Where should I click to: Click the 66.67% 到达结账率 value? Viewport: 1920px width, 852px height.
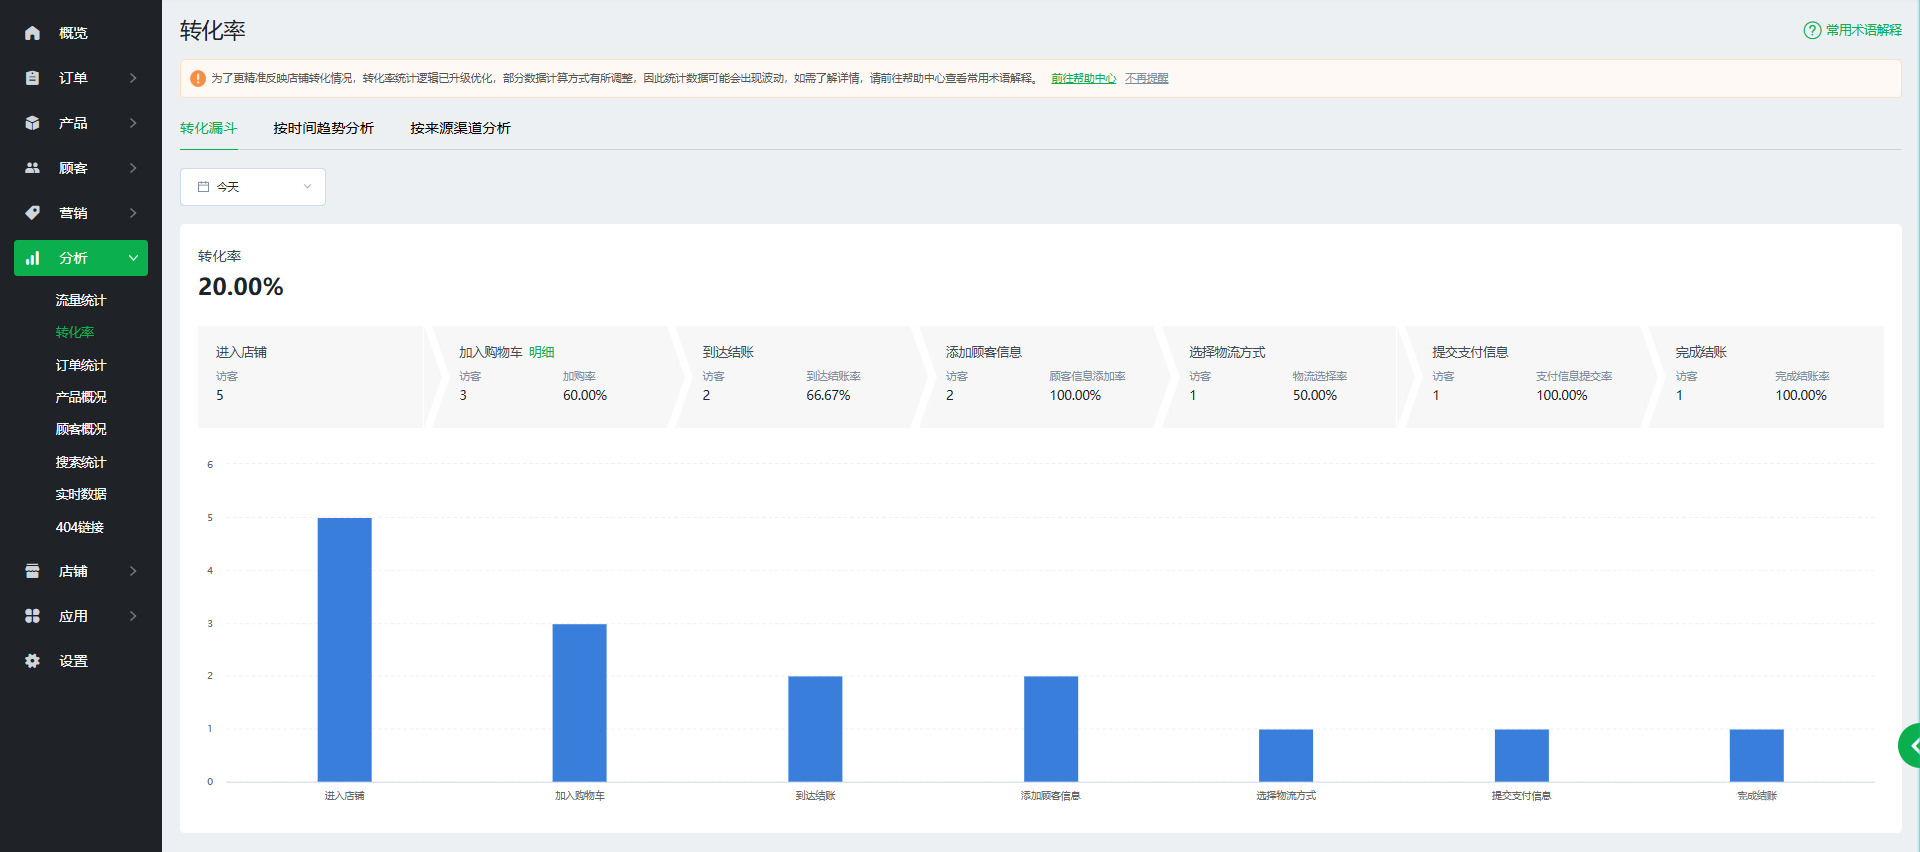[828, 395]
